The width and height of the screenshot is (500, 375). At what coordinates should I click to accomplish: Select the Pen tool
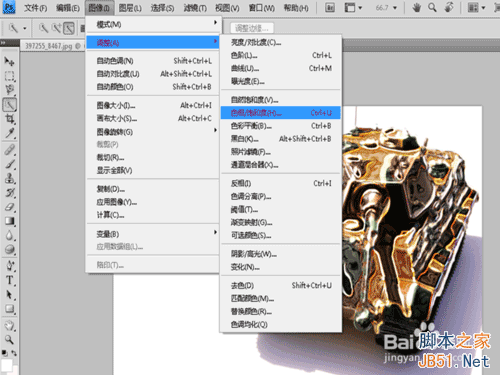tap(9, 266)
